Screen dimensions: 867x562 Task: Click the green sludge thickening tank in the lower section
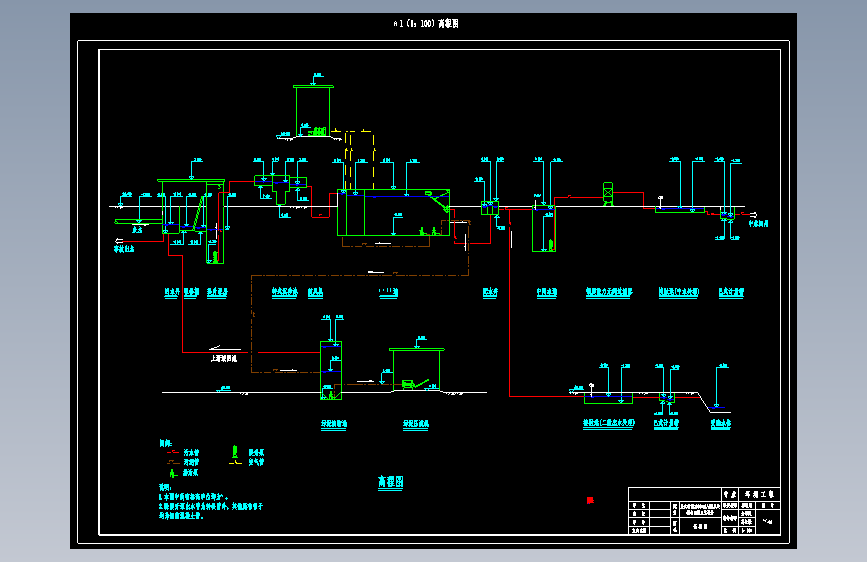(331, 370)
